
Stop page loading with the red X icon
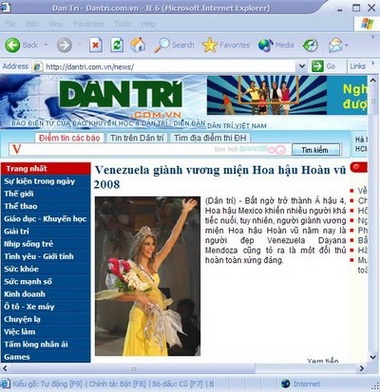[96, 45]
